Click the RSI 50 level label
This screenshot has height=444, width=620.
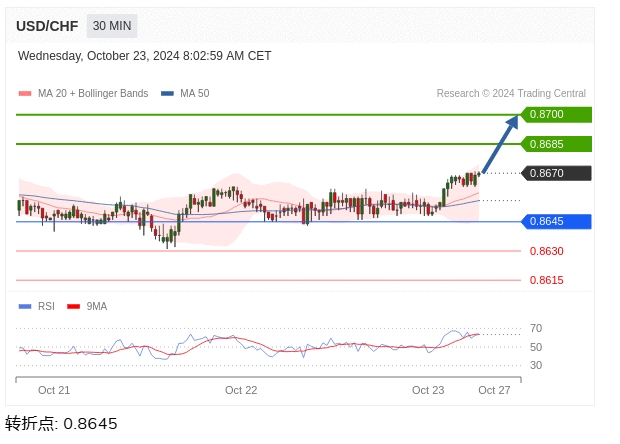[x=536, y=347]
